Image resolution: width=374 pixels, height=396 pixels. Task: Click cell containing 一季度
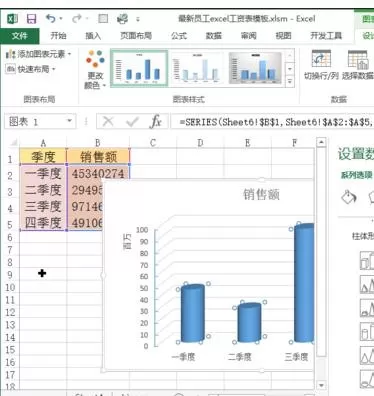pyautogui.click(x=43, y=173)
